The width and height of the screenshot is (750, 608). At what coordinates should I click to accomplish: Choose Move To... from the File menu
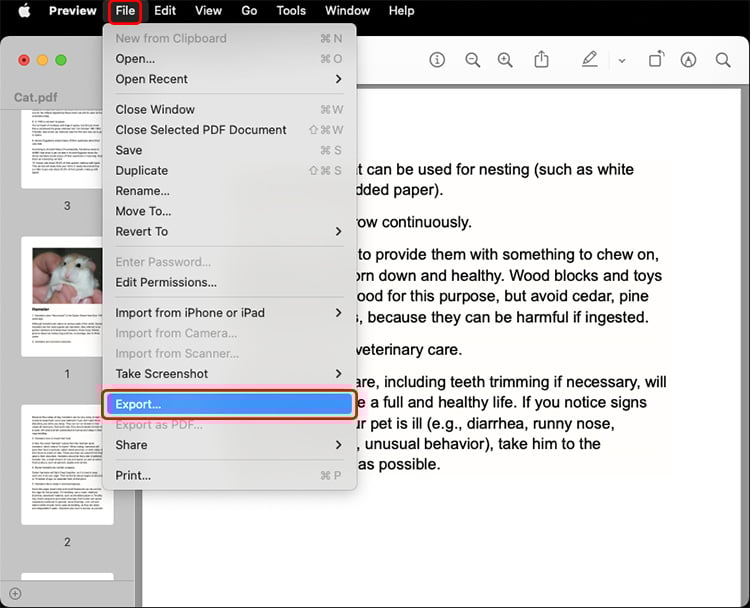(230, 211)
